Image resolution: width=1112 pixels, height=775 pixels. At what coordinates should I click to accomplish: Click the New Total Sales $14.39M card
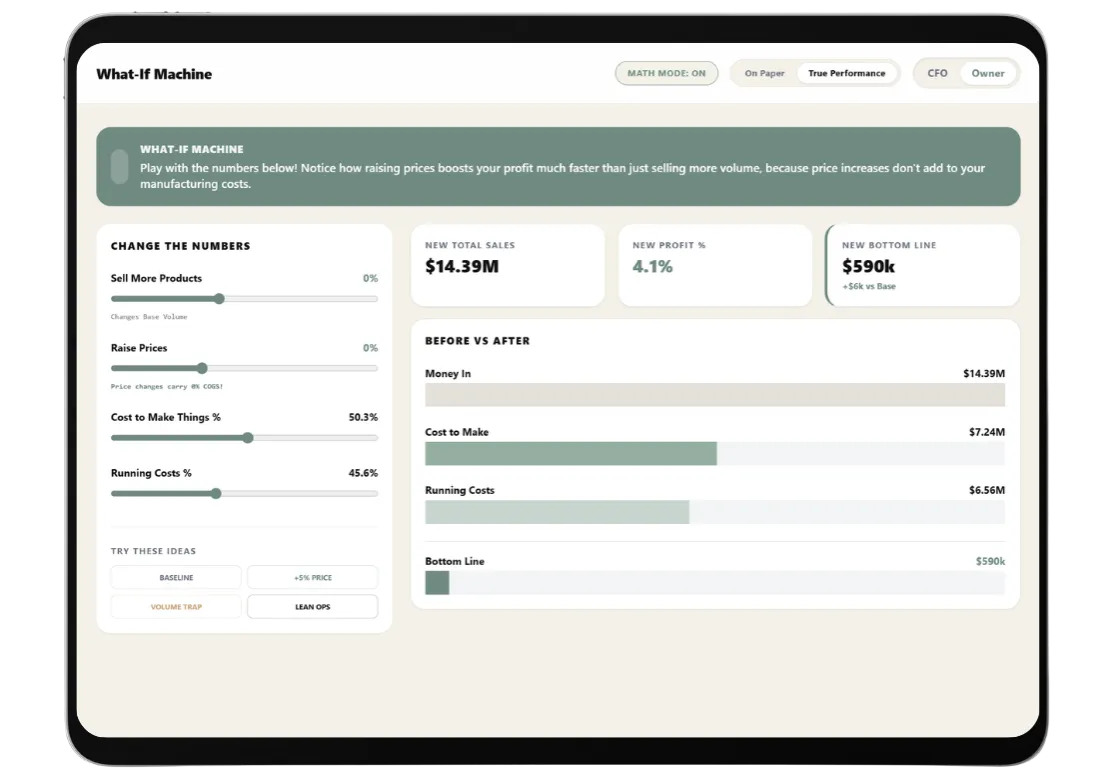pyautogui.click(x=508, y=265)
